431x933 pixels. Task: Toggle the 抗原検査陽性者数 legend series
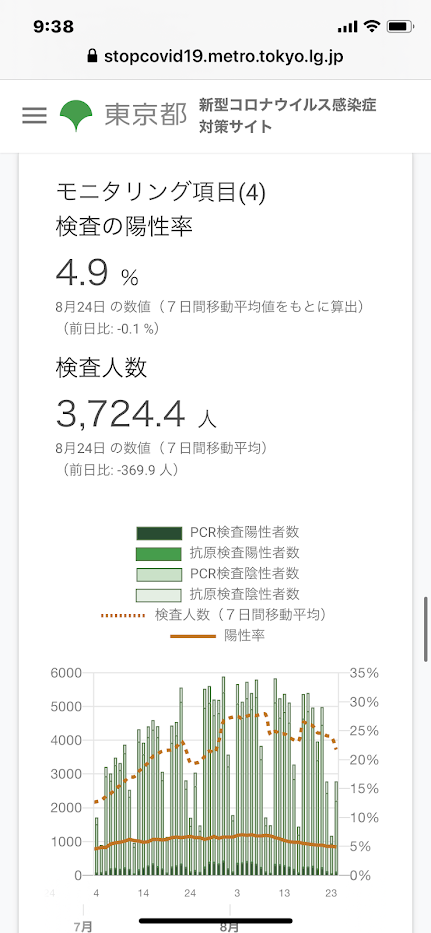(x=218, y=553)
